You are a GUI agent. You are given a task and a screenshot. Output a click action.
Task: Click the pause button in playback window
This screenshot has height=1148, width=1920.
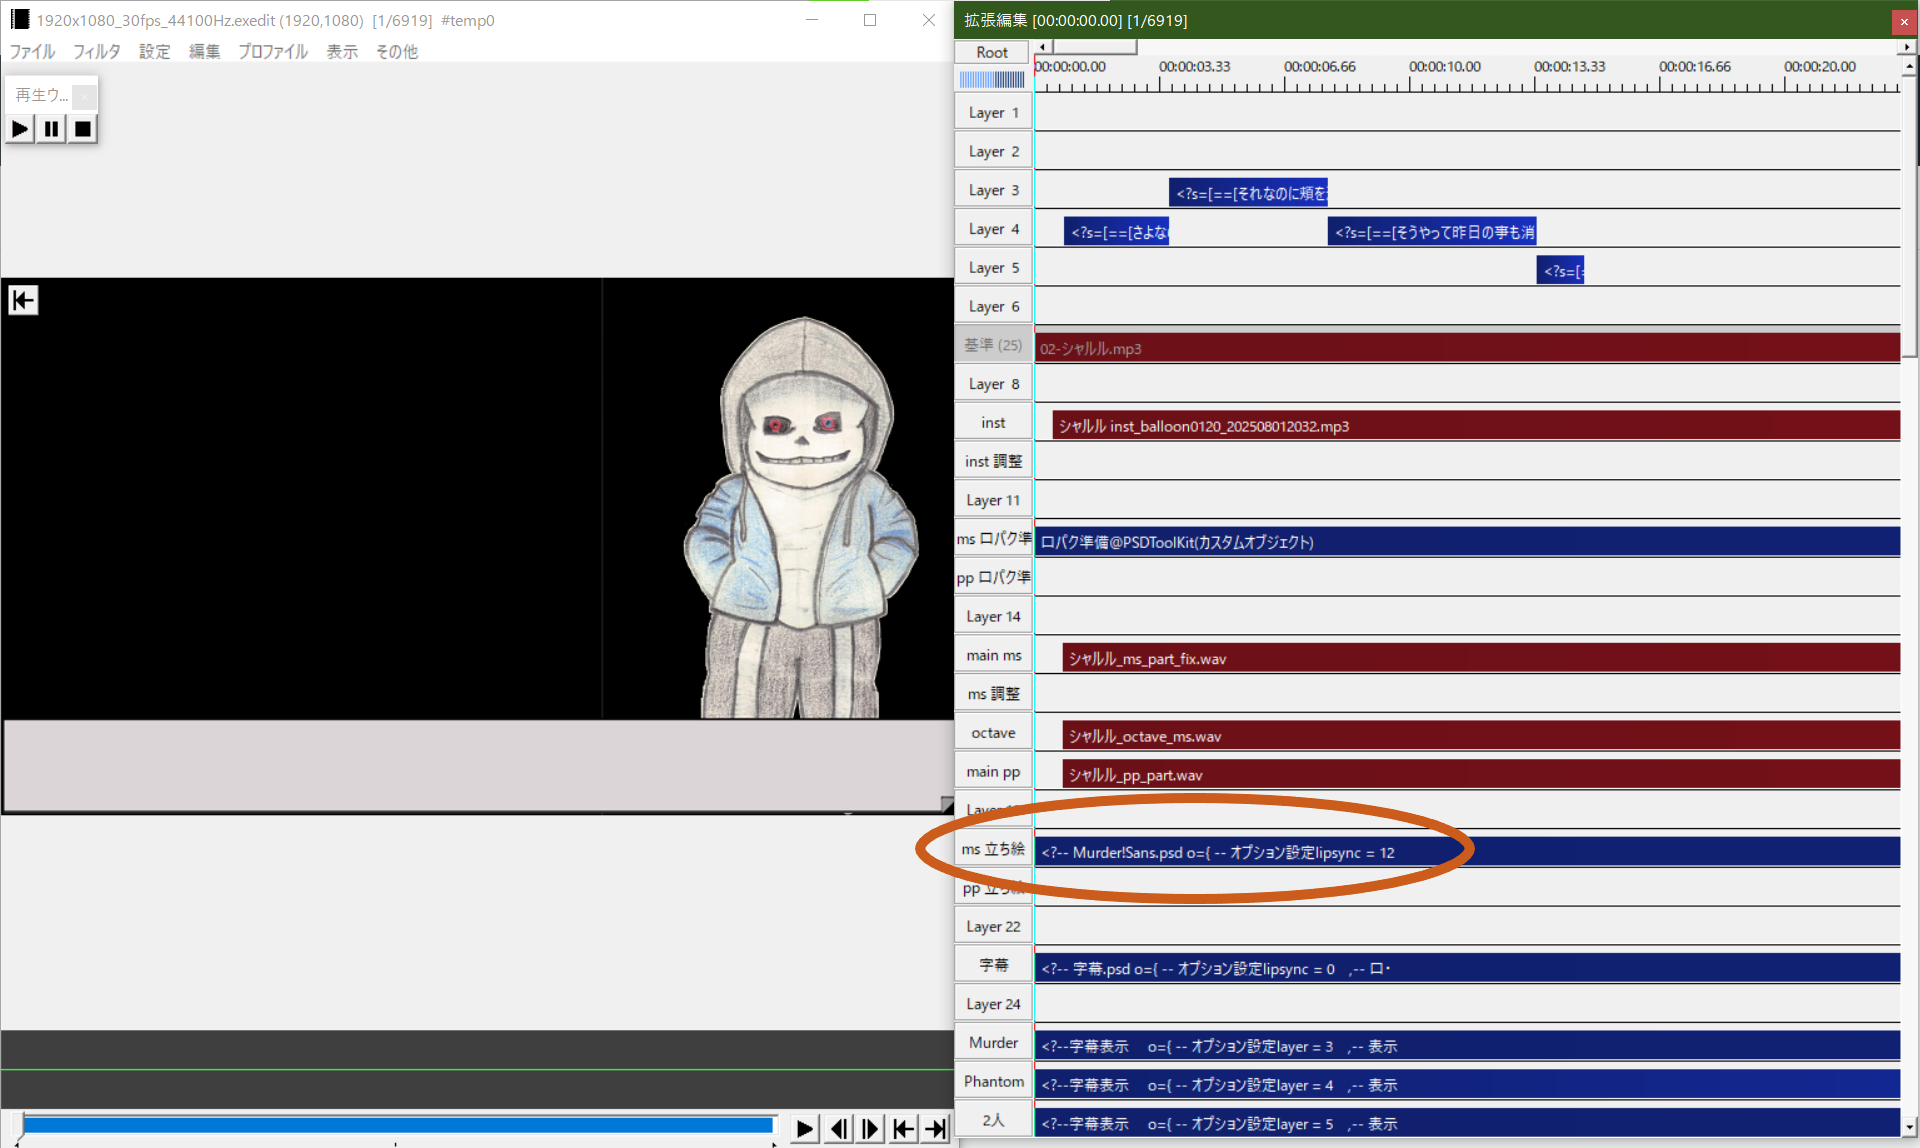pos(51,129)
